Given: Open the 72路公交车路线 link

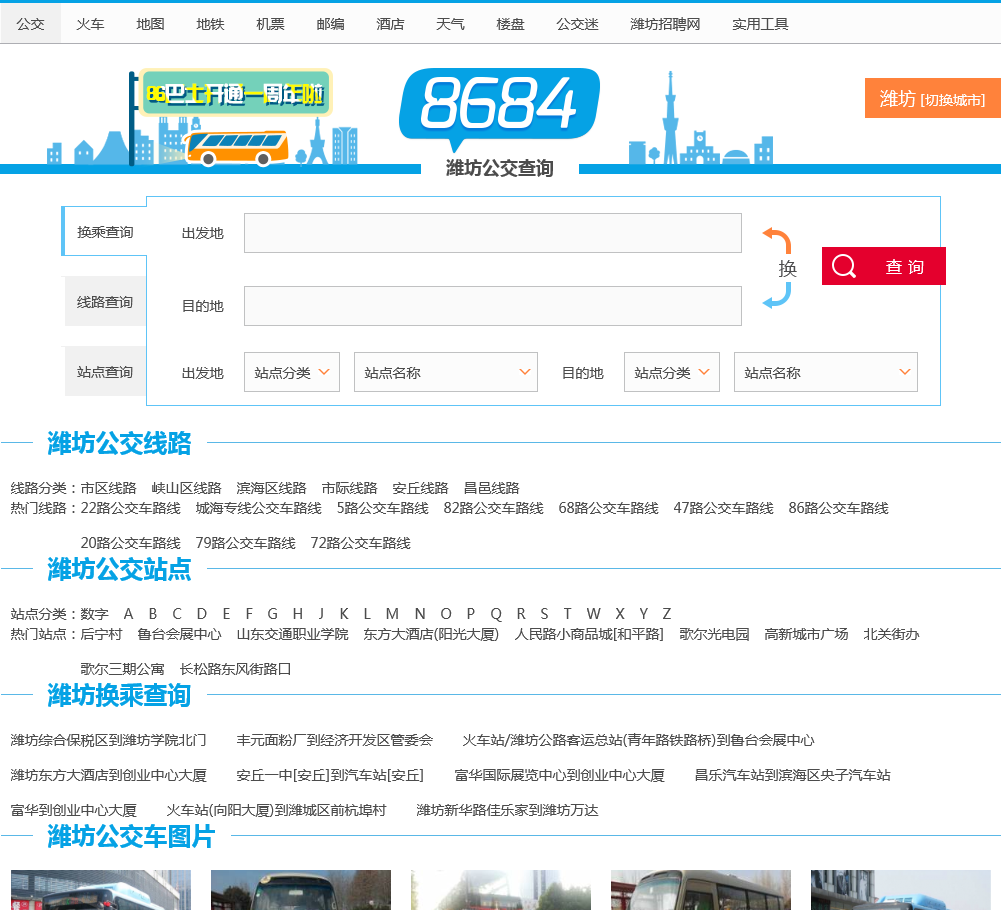Looking at the screenshot, I should click(360, 543).
